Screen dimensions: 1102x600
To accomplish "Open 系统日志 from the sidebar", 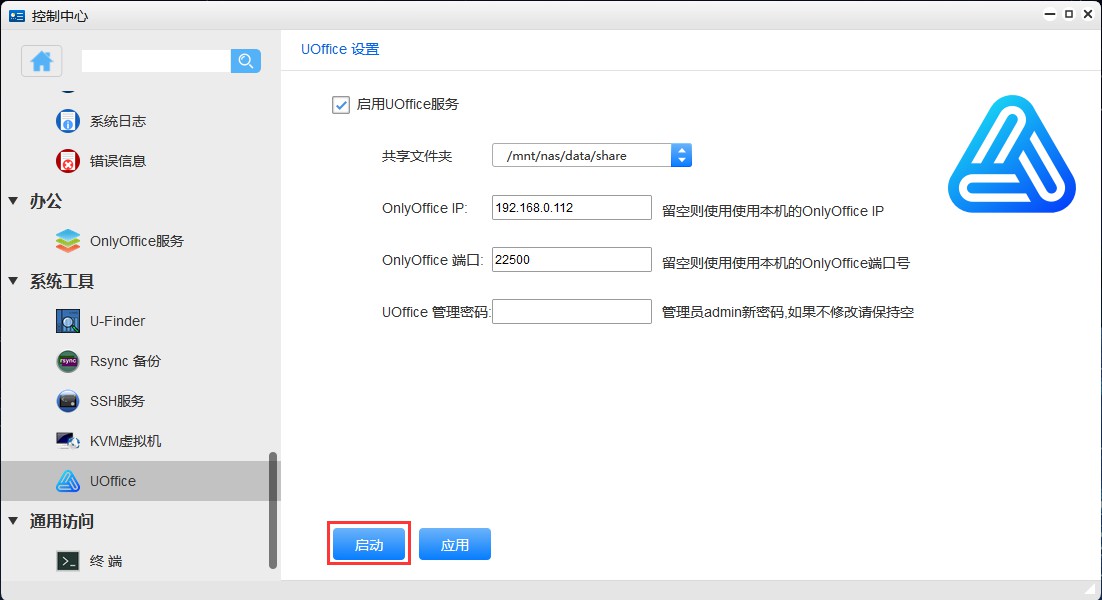I will 118,120.
